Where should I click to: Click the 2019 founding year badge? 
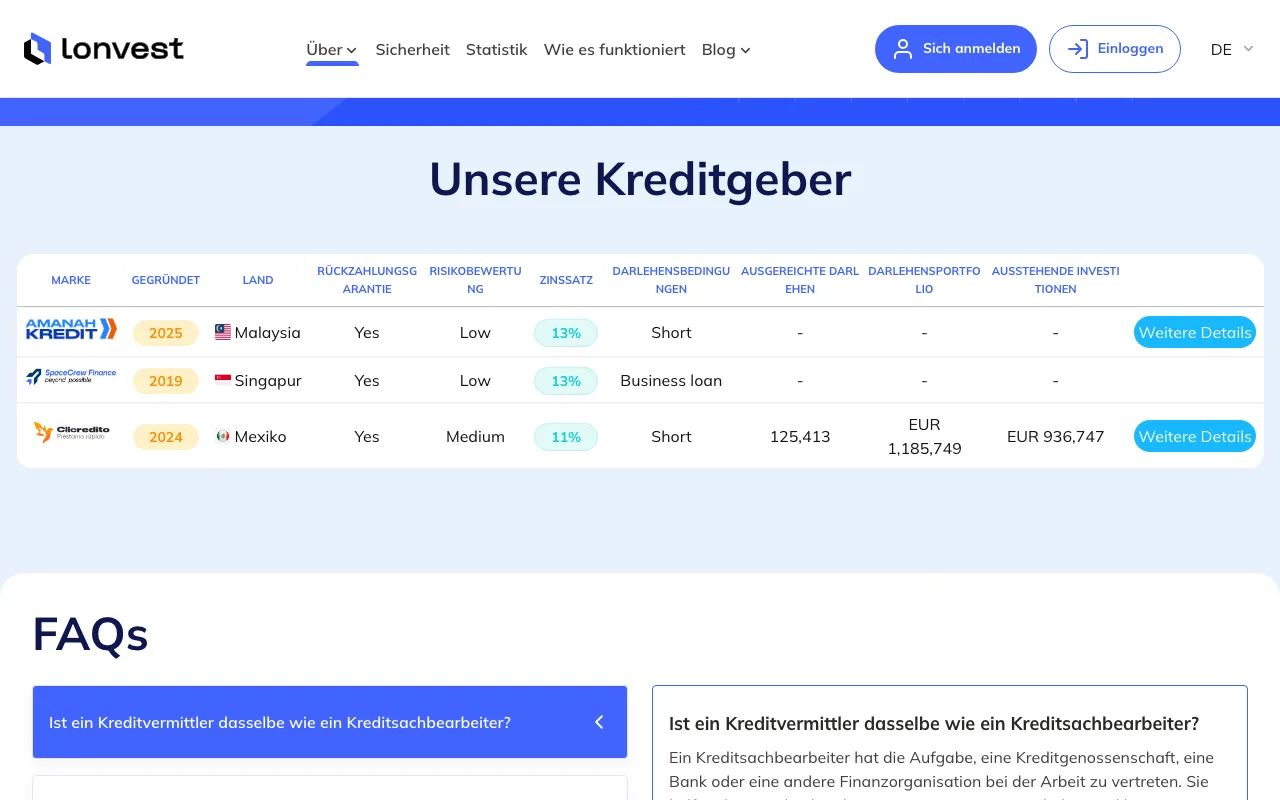click(166, 381)
